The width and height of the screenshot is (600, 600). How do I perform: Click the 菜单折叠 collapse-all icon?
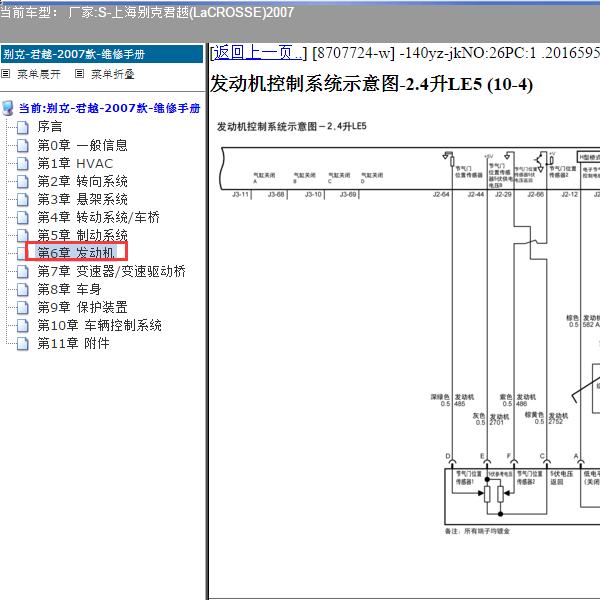80,74
